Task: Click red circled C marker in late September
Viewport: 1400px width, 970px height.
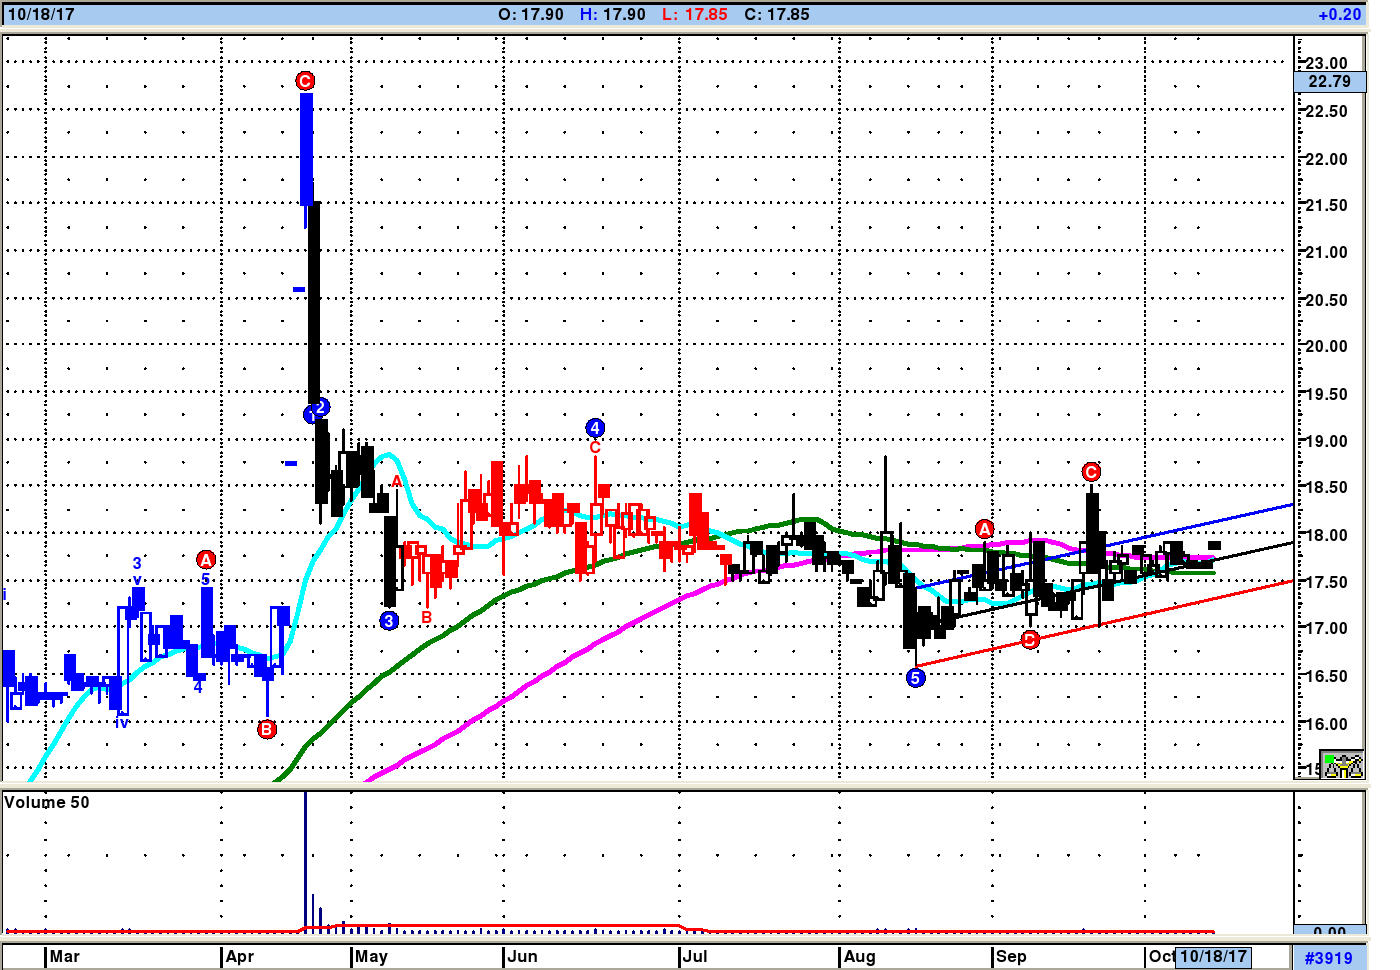Action: (1091, 472)
